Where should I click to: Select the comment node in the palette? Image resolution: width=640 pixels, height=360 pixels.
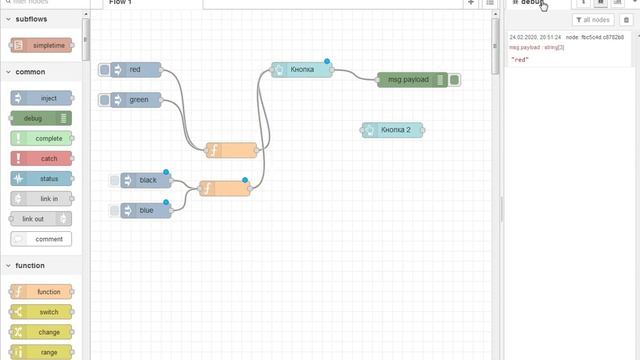coord(41,239)
